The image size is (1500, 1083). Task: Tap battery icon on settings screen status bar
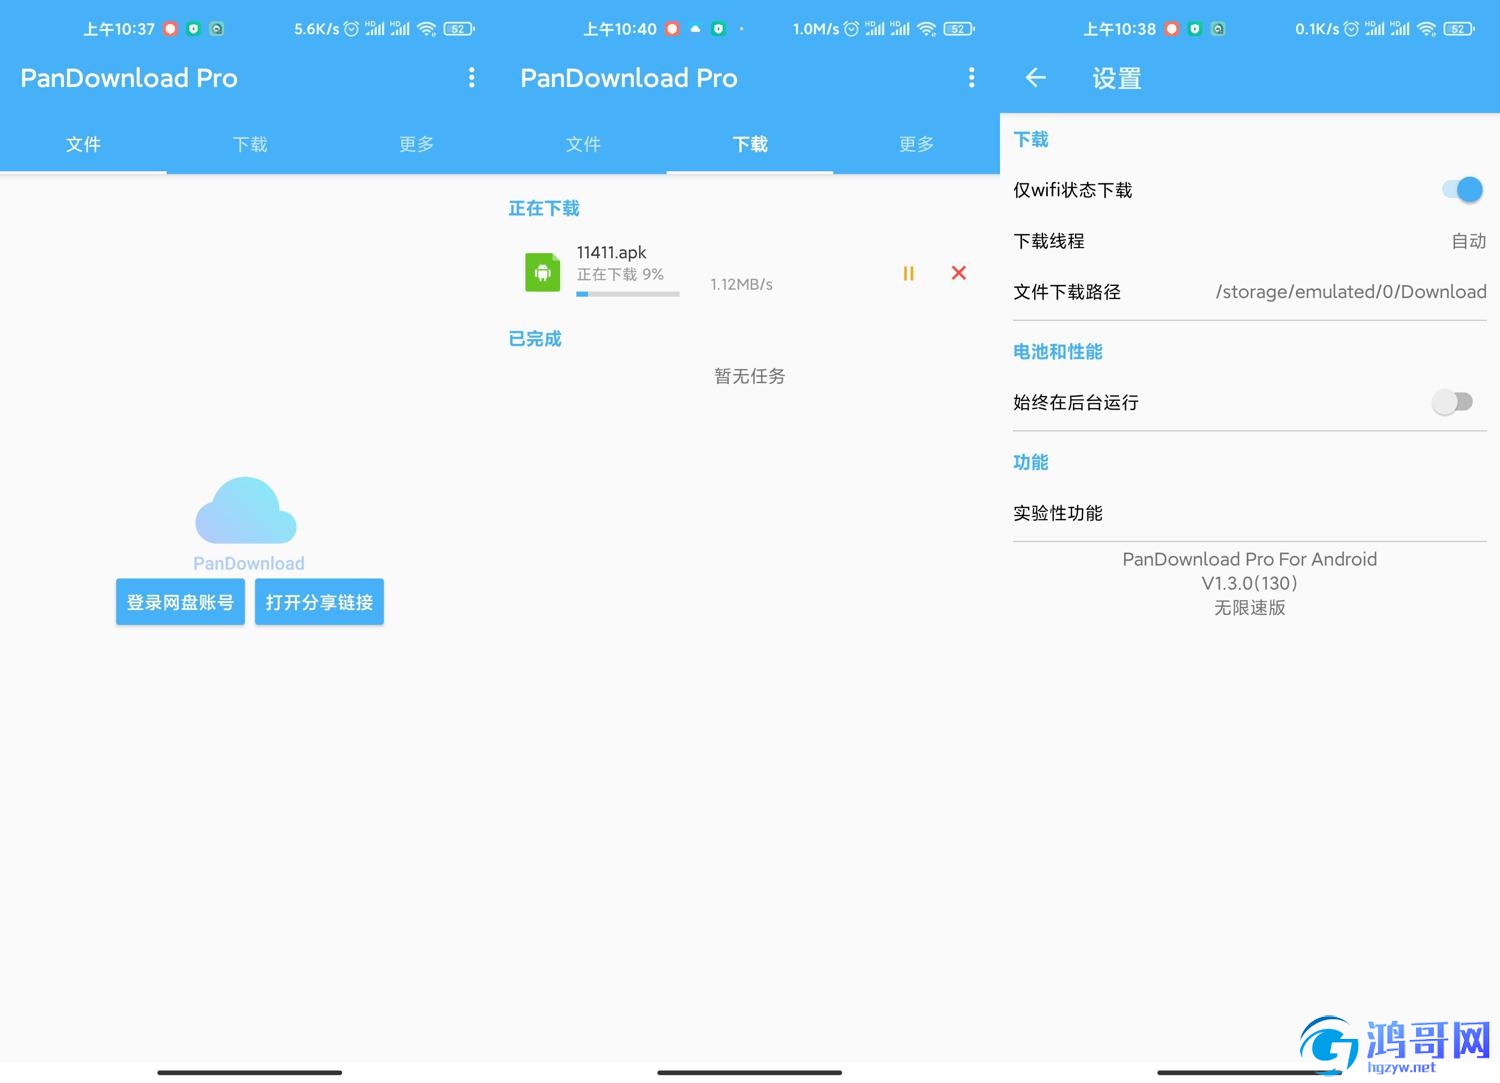pyautogui.click(x=1460, y=29)
